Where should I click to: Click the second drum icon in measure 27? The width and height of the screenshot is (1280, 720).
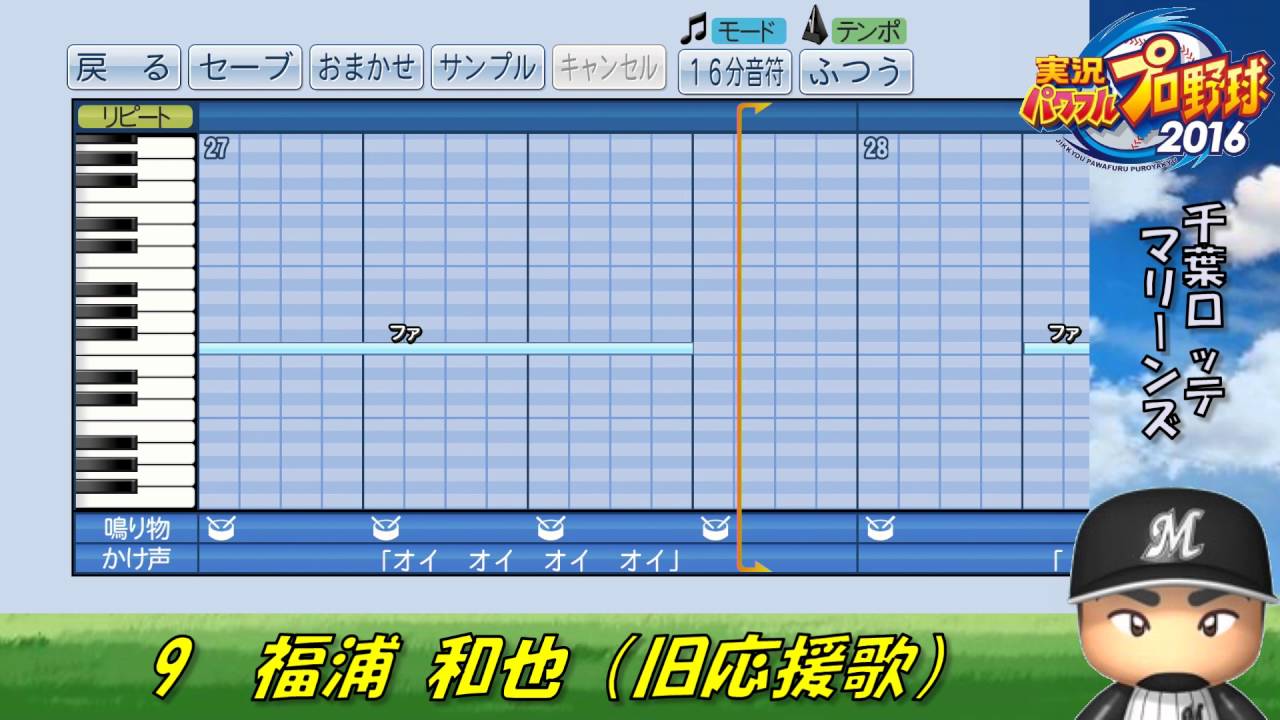pyautogui.click(x=386, y=527)
